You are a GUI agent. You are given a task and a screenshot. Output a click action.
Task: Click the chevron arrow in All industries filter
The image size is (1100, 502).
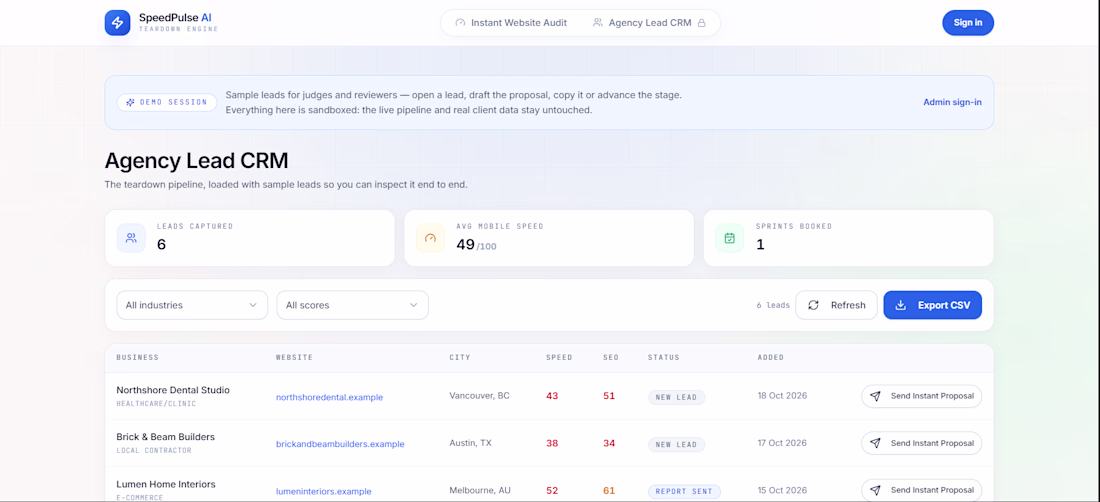click(253, 305)
